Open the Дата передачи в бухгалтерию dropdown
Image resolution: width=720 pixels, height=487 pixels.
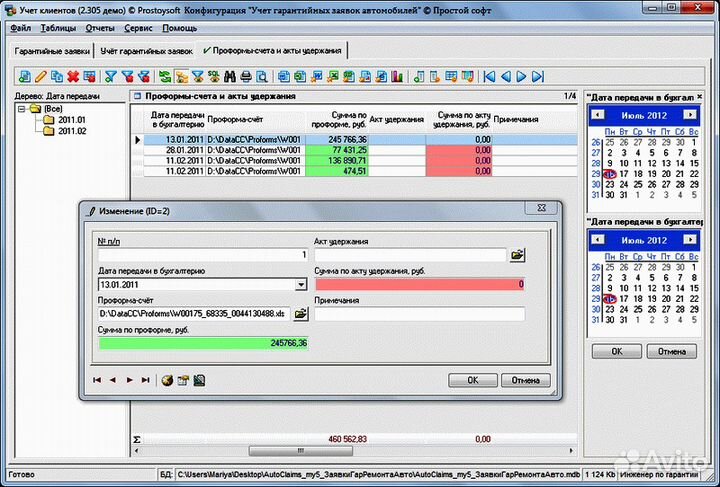[x=301, y=285]
